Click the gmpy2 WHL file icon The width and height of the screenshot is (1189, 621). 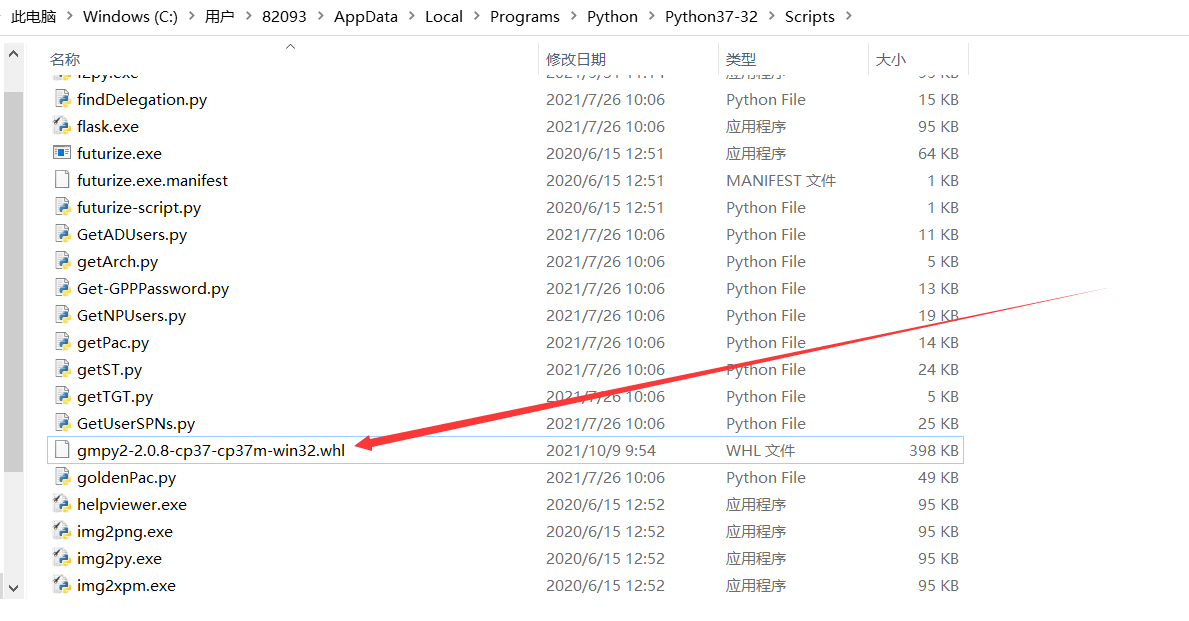pyautogui.click(x=60, y=450)
